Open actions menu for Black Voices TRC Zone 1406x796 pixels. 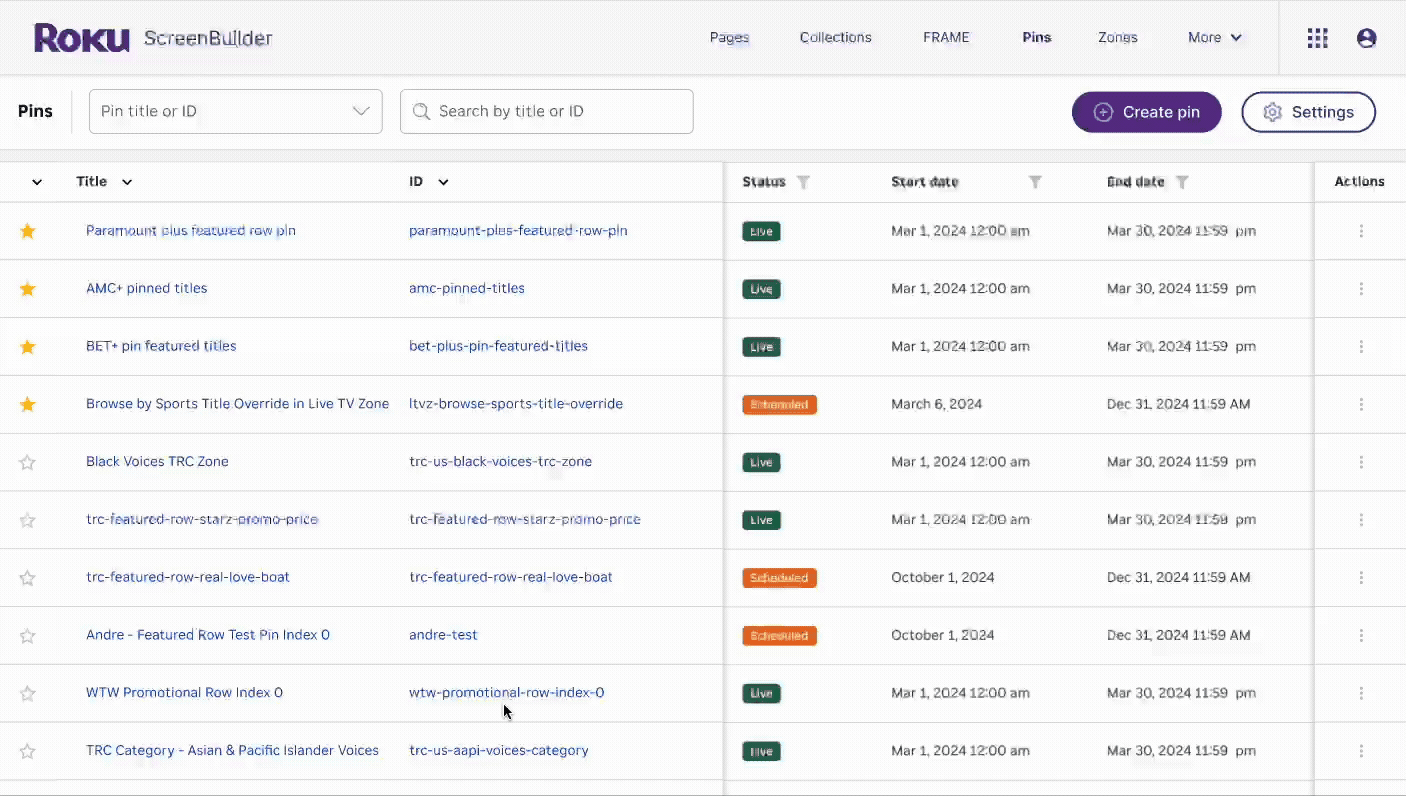coord(1361,462)
